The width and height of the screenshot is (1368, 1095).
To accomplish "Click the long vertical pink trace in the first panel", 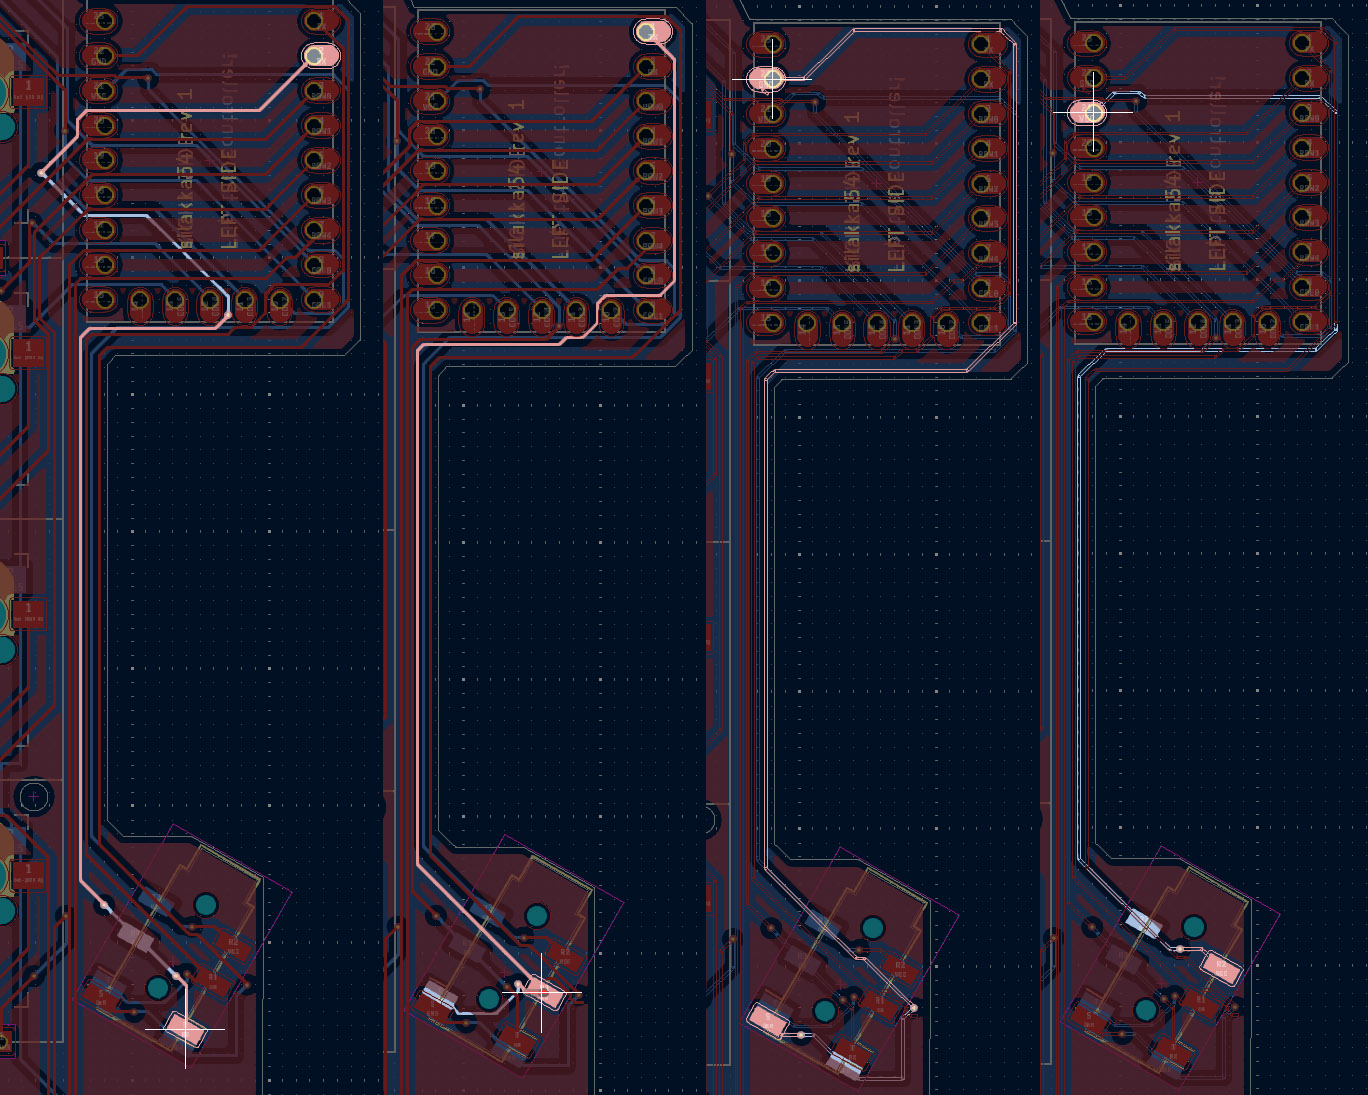I will point(82,600).
